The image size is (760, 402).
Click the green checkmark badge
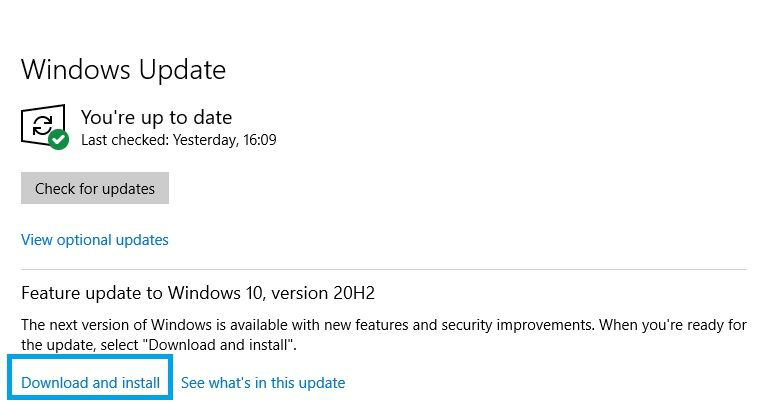[x=59, y=140]
